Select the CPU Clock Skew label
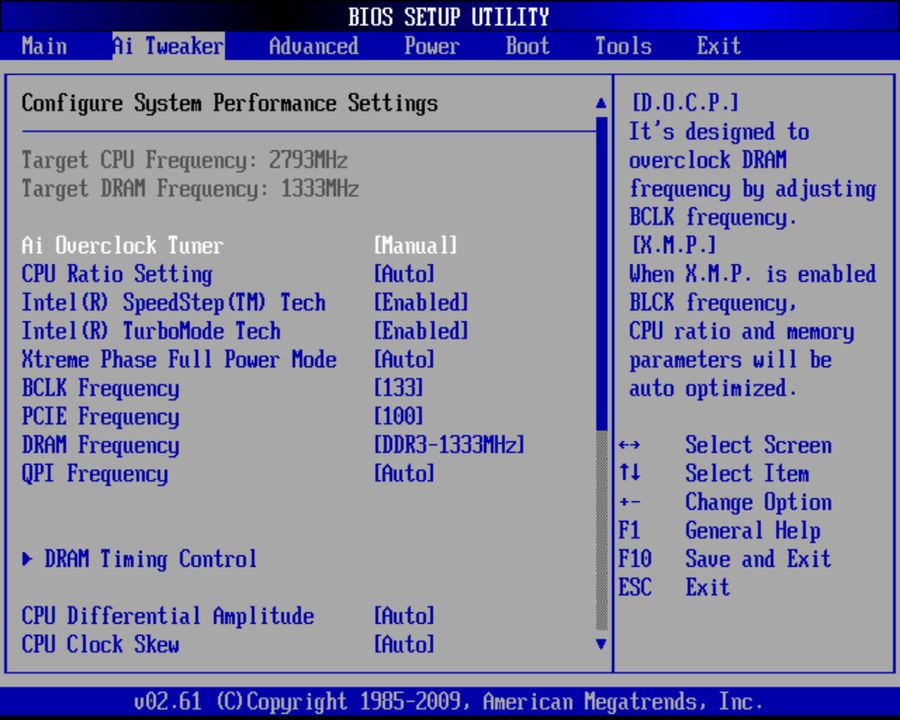Screen dimensions: 900x720 (x=100, y=644)
